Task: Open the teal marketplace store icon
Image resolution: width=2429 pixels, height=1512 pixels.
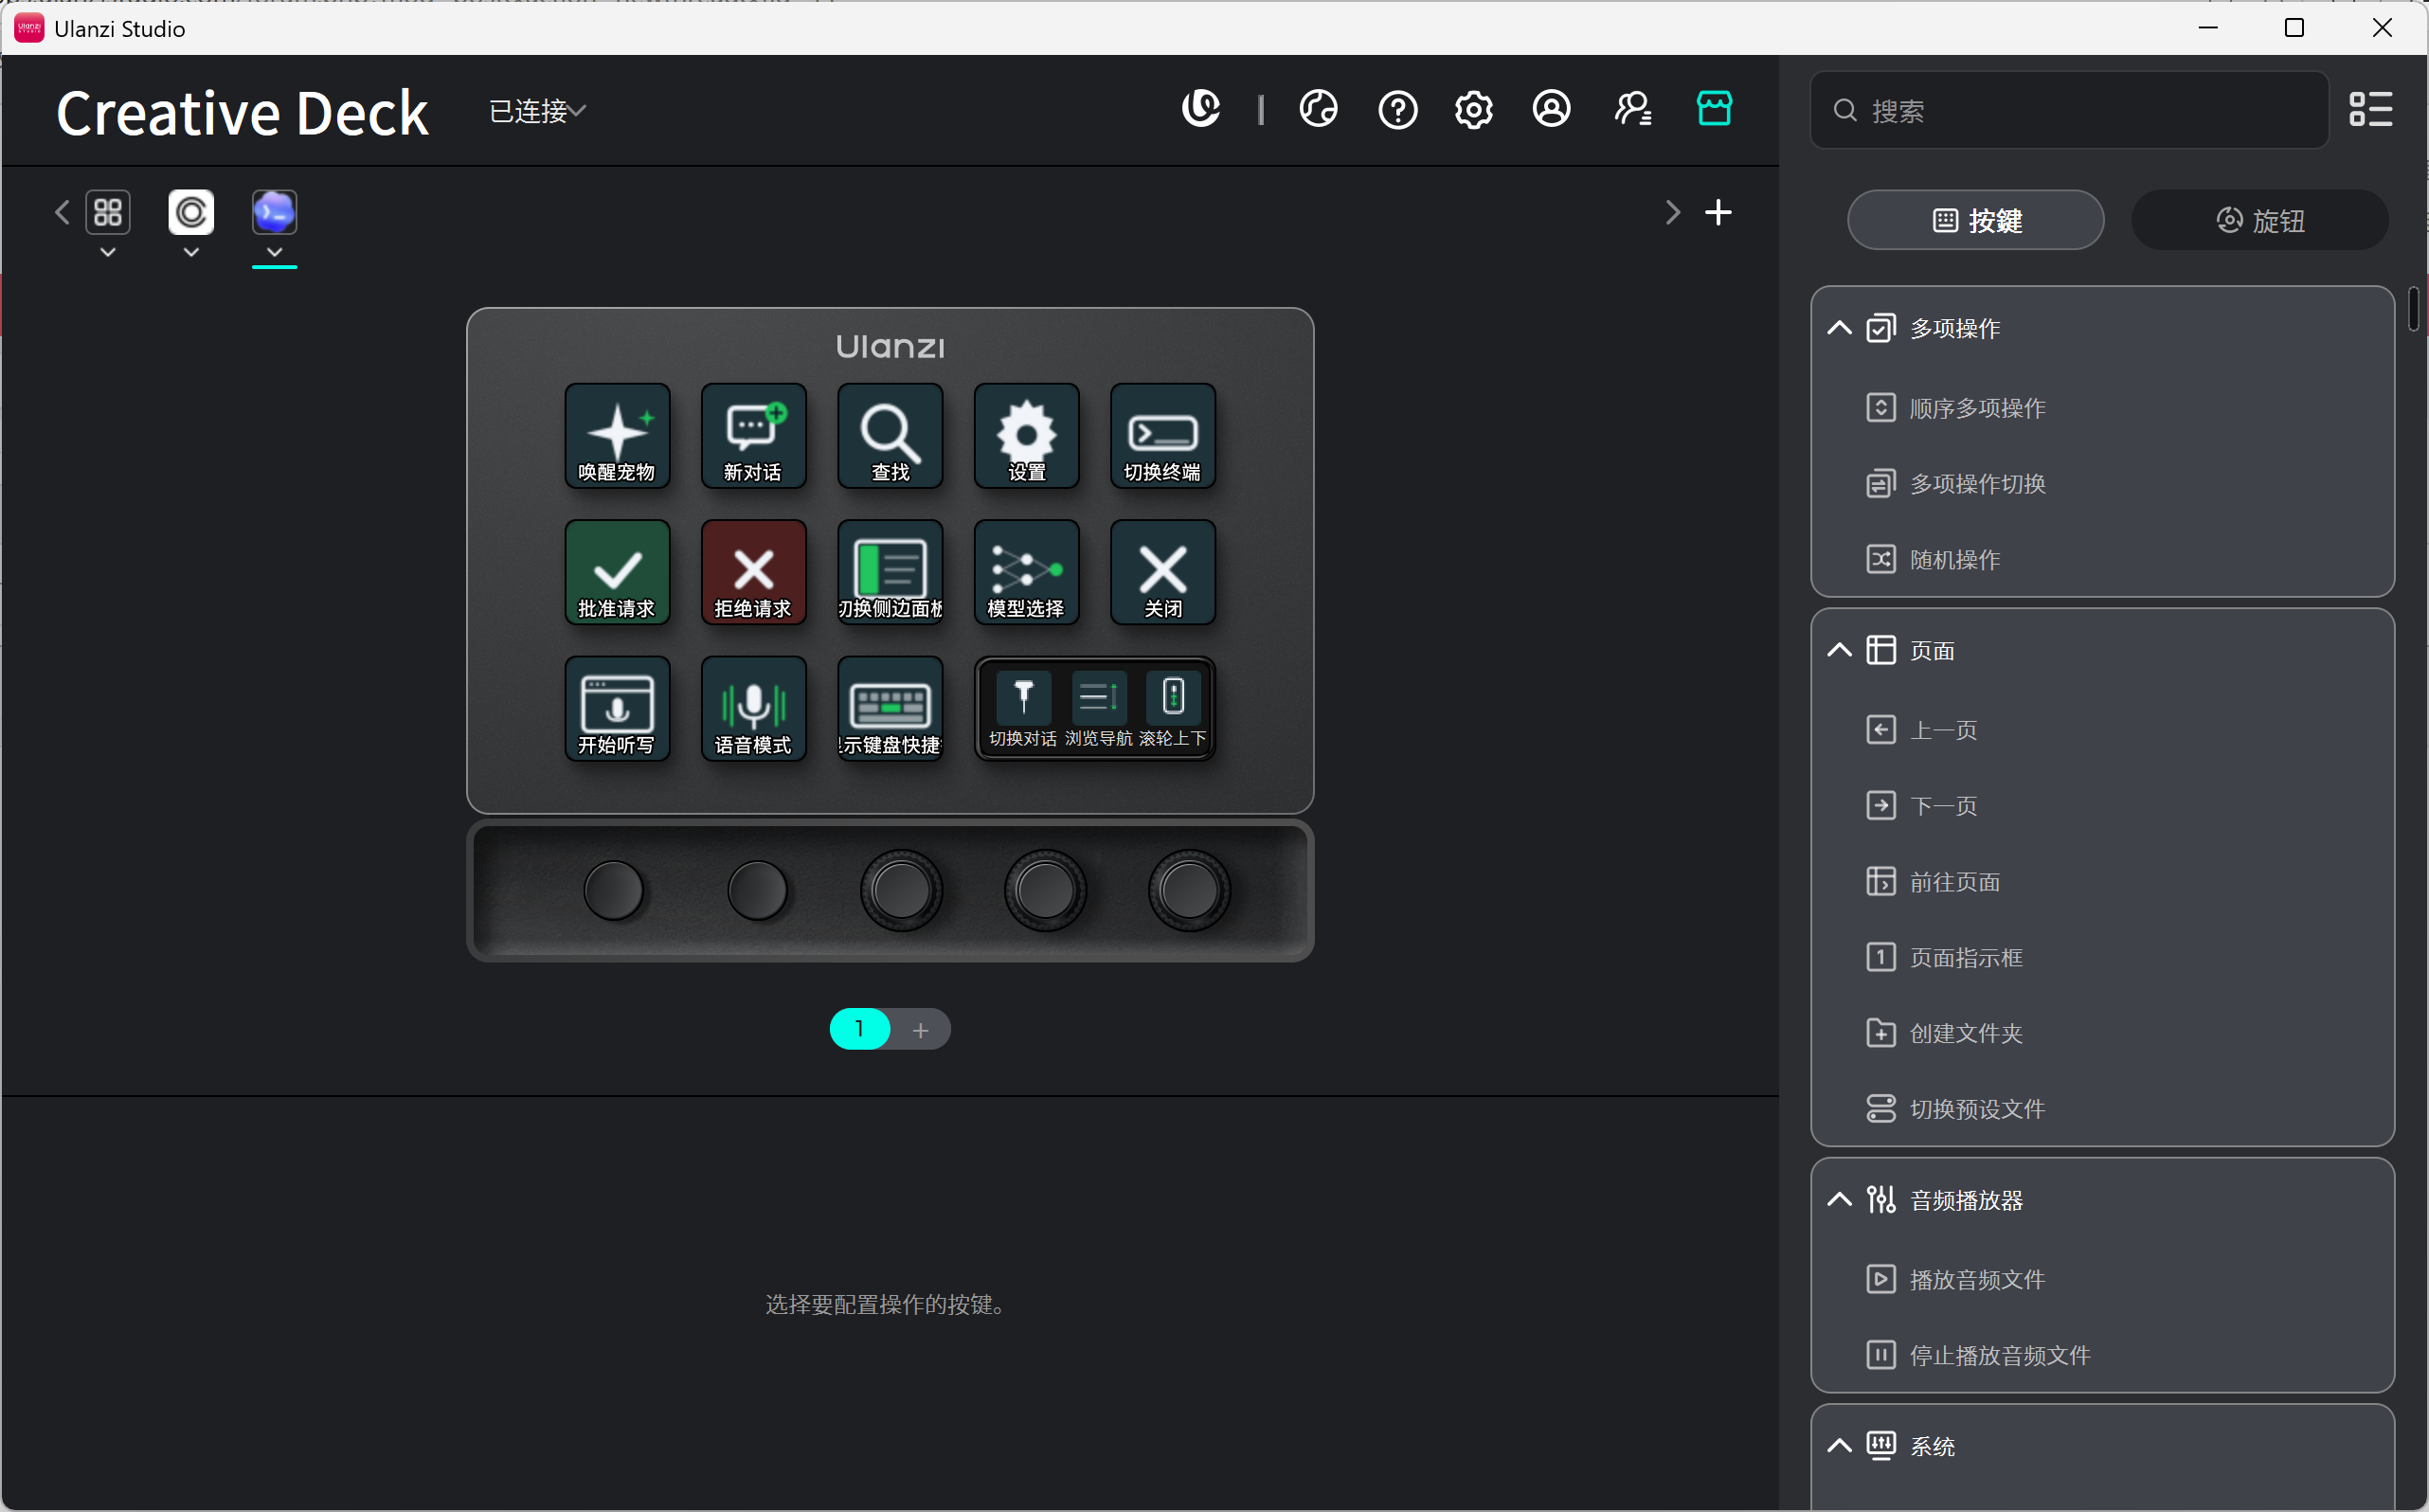Action: [1714, 108]
